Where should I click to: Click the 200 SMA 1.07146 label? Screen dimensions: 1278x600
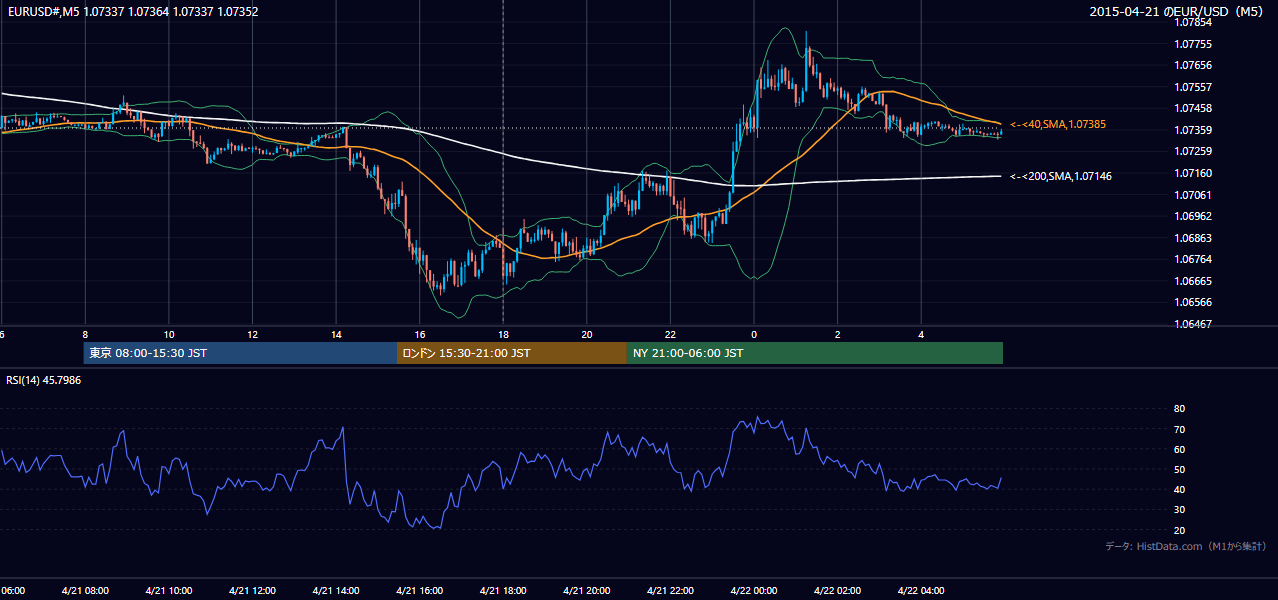[x=1060, y=176]
